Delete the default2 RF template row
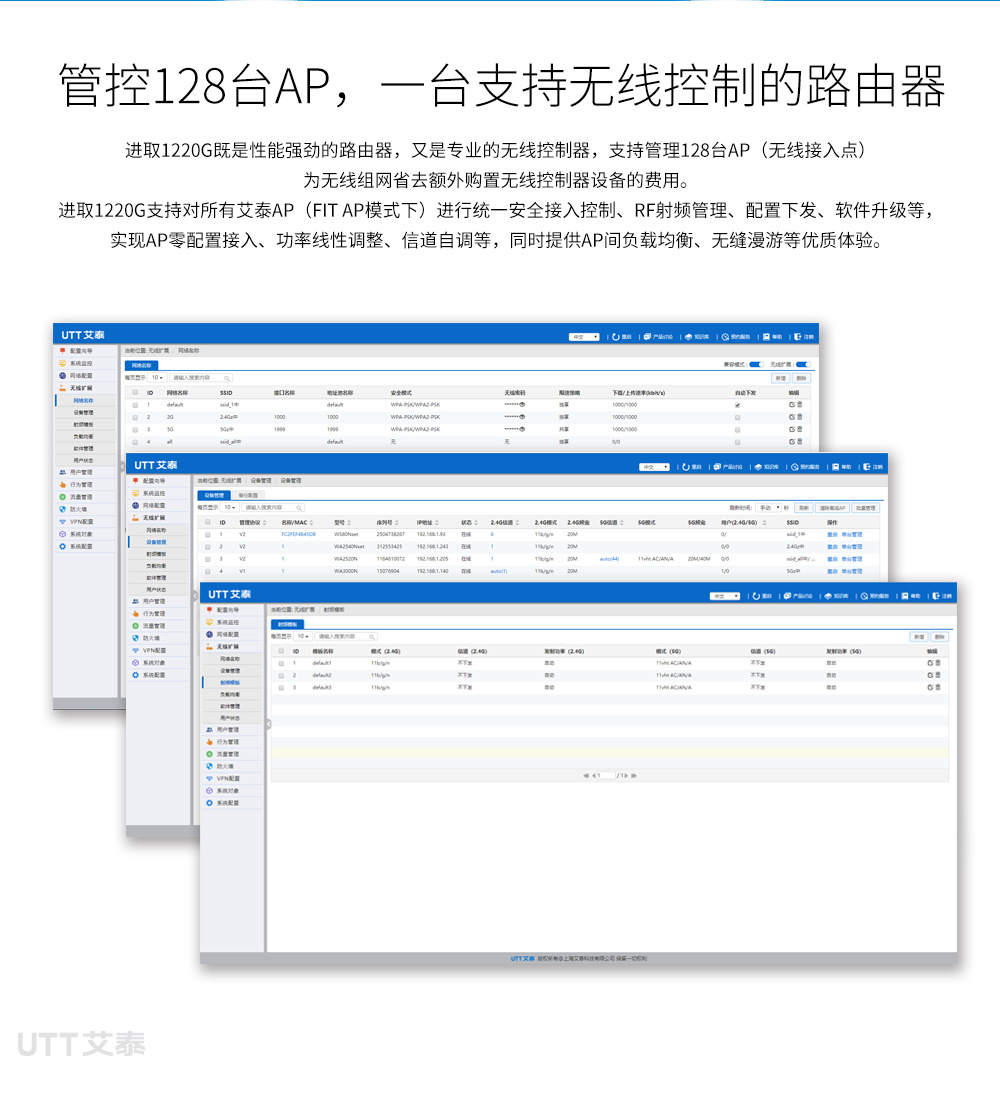The height and width of the screenshot is (1100, 1000). tap(938, 675)
